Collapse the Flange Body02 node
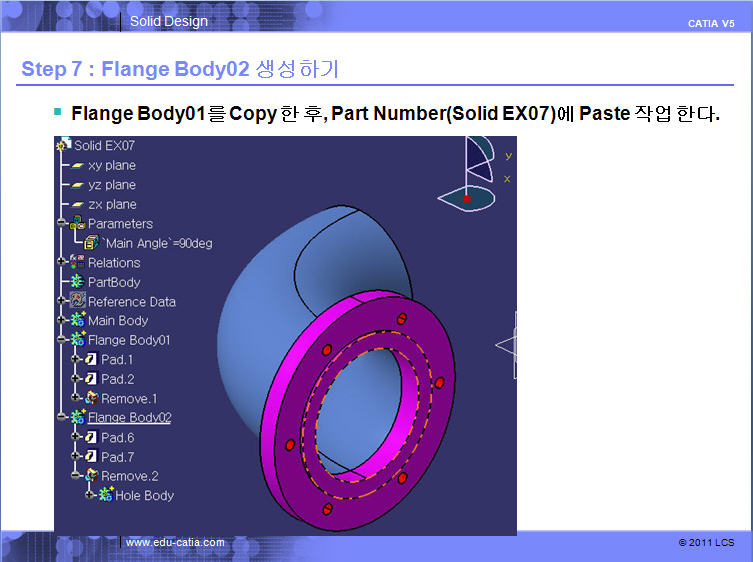 [x=61, y=417]
